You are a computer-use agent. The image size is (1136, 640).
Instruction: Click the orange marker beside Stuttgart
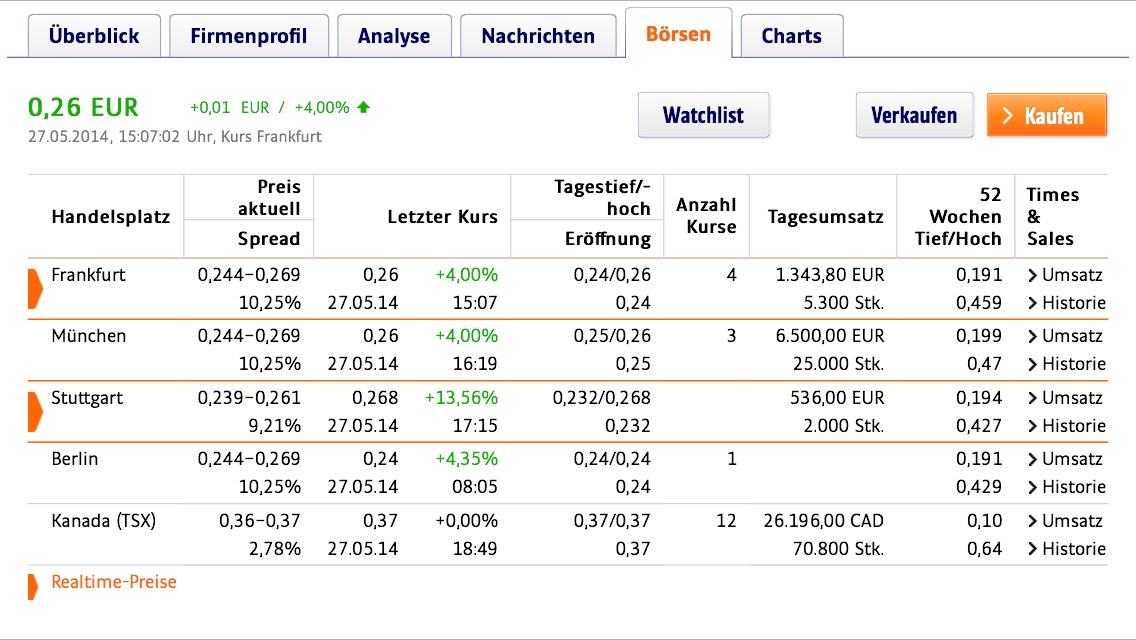[x=35, y=411]
